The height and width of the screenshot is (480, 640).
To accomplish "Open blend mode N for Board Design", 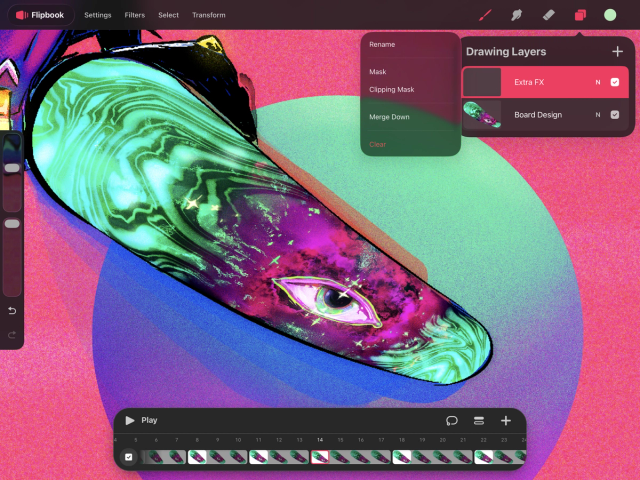I will click(x=598, y=115).
